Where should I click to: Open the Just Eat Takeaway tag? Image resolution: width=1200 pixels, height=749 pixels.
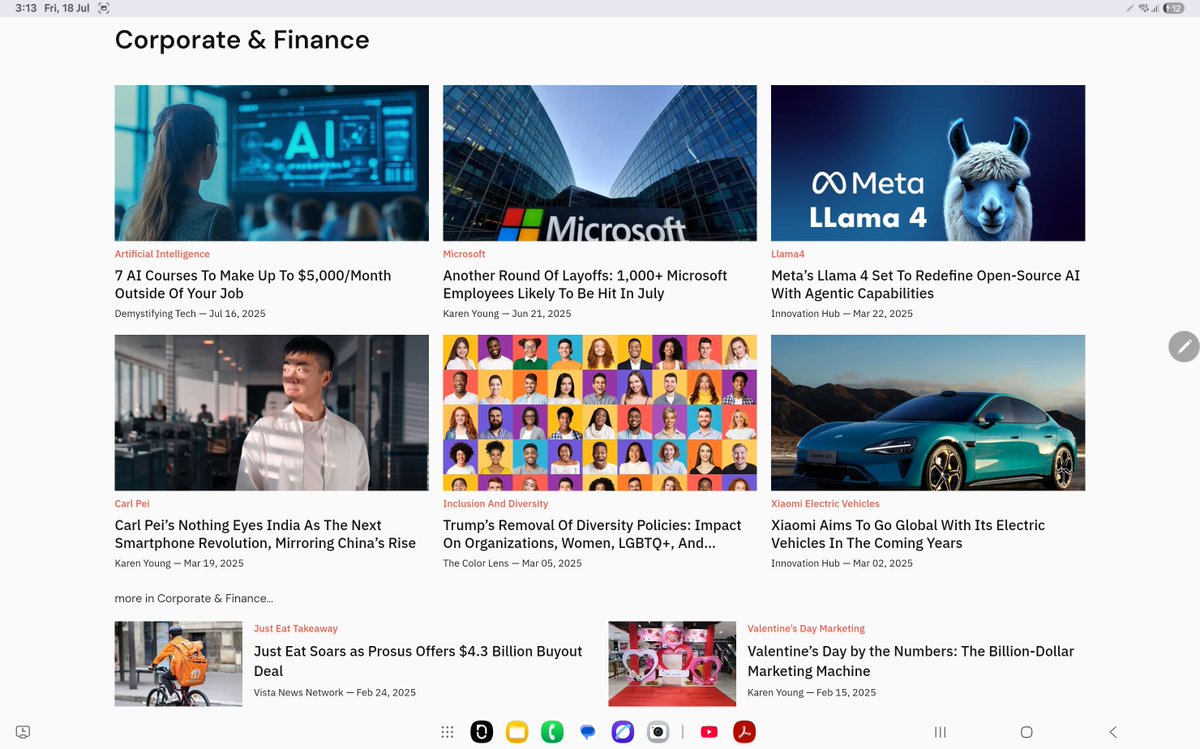296,629
